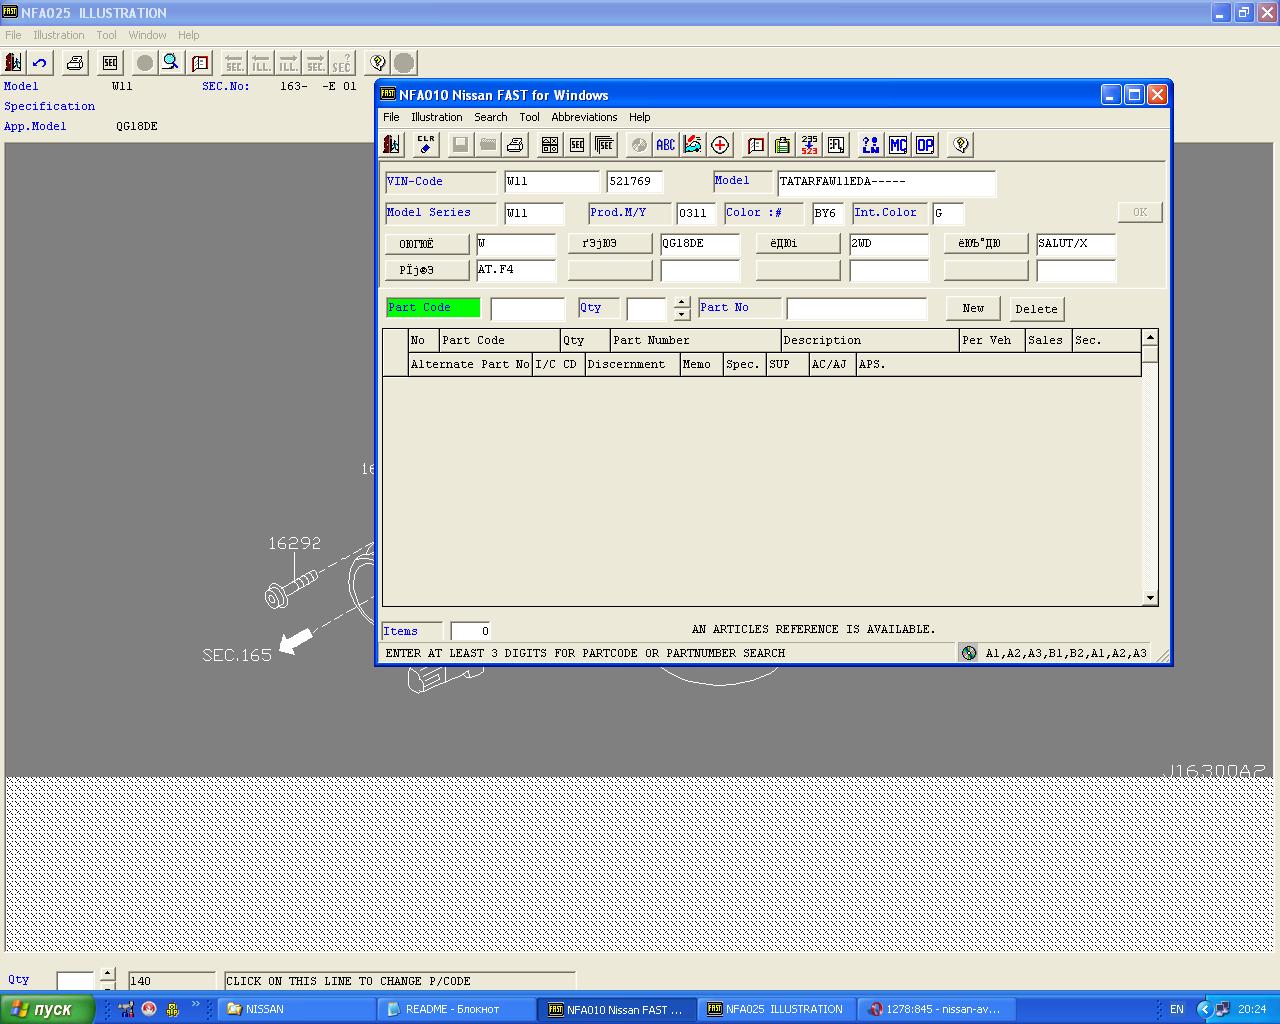This screenshot has width=1280, height=1024.
Task: Switch to NISSAN folder taskbar item
Action: 295,1009
